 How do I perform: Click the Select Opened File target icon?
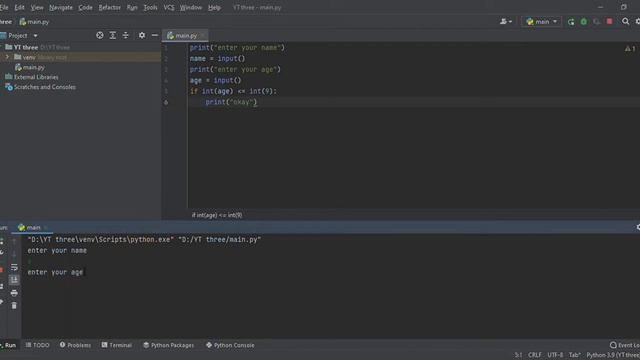(100, 36)
